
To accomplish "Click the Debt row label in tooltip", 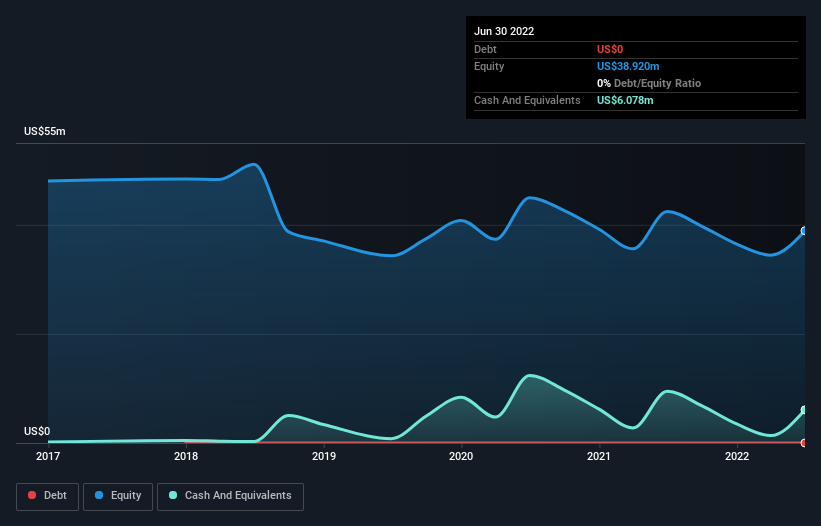I will pos(485,49).
